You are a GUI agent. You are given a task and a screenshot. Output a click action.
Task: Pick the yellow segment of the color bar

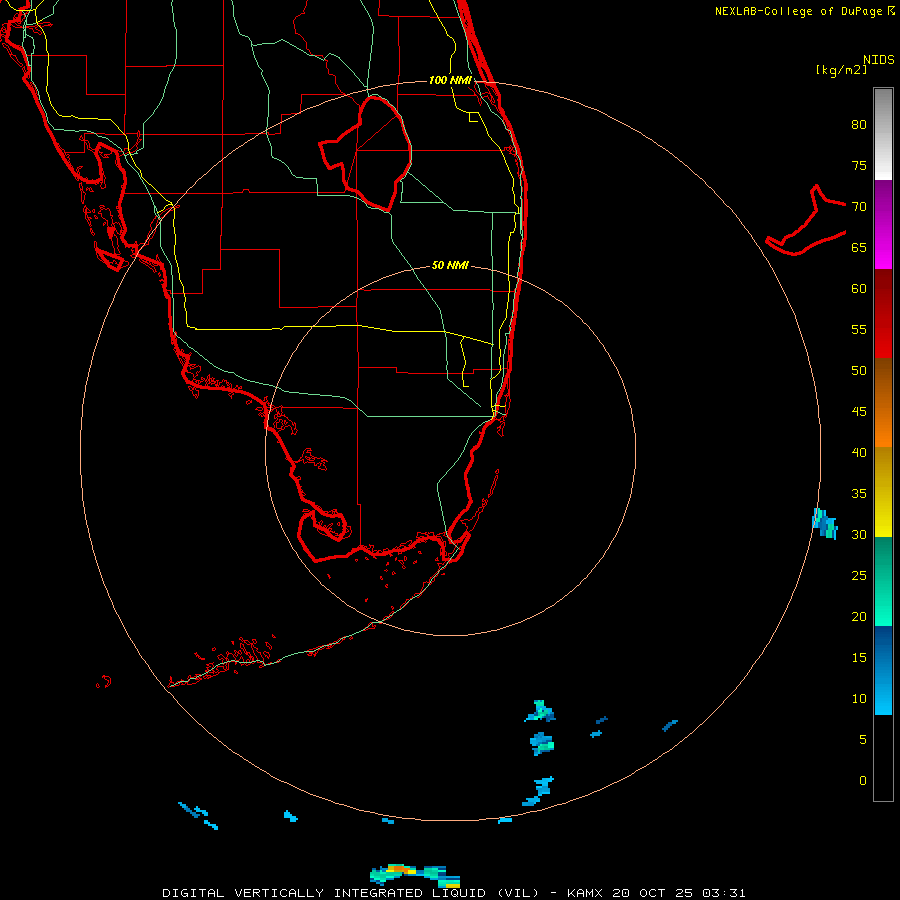pyautogui.click(x=883, y=492)
